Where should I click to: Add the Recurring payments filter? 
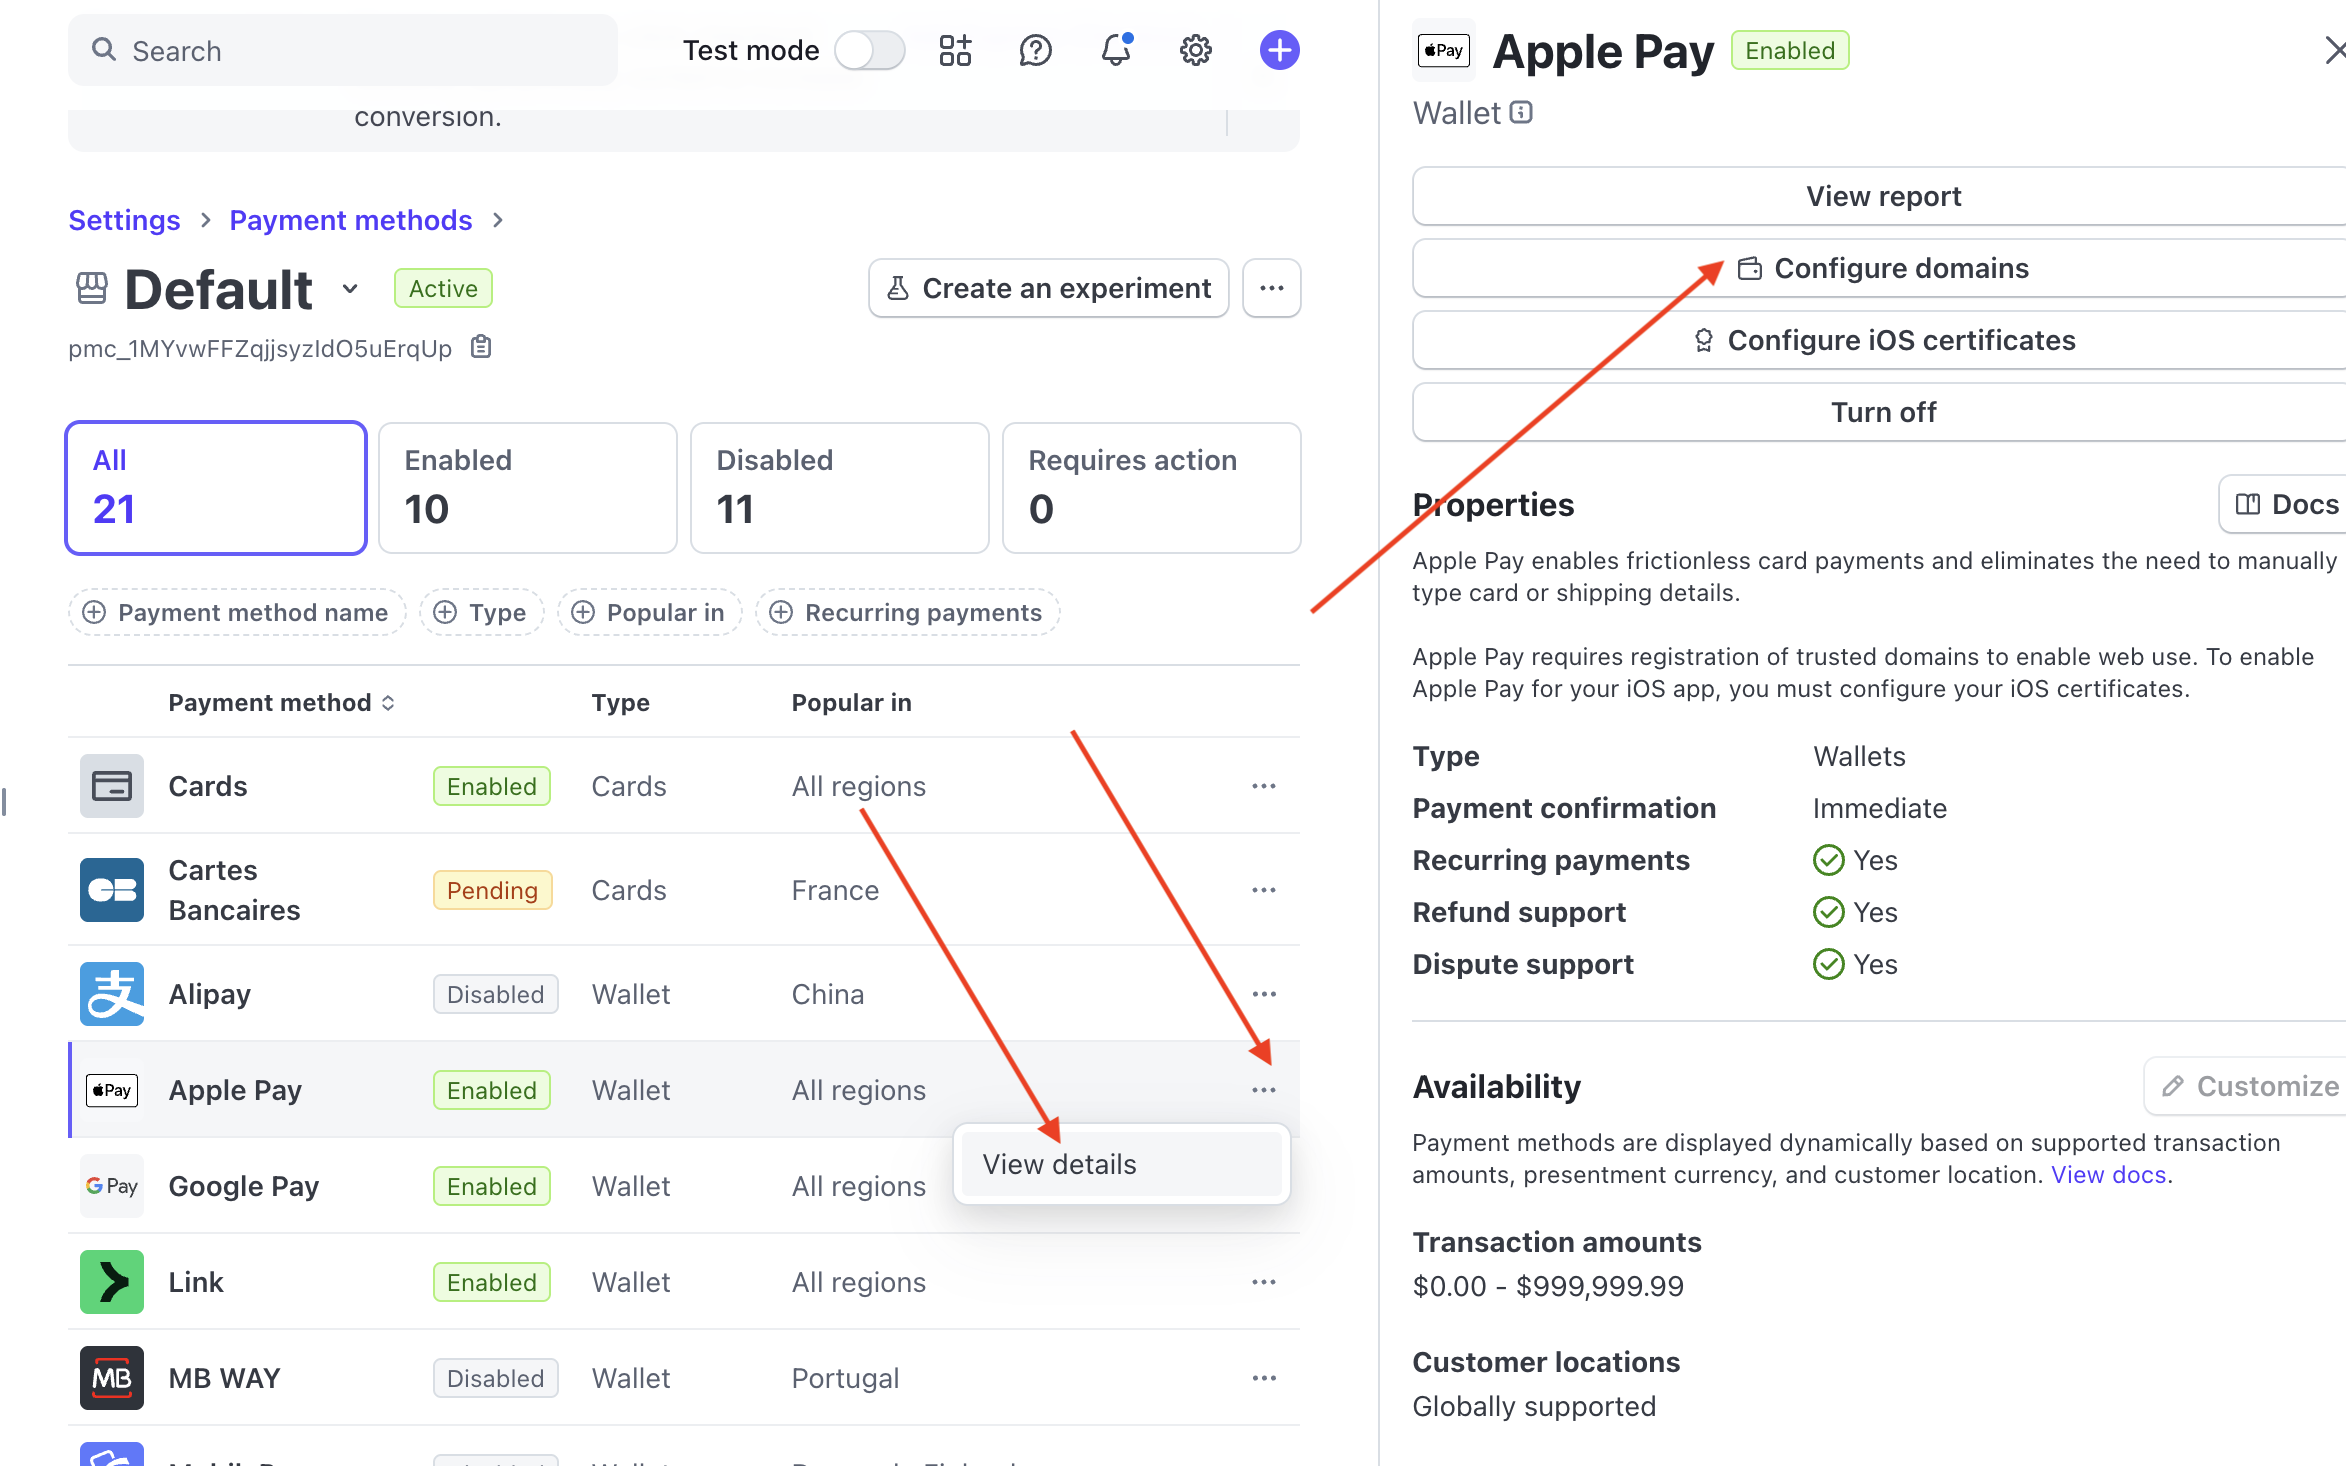[x=908, y=612]
